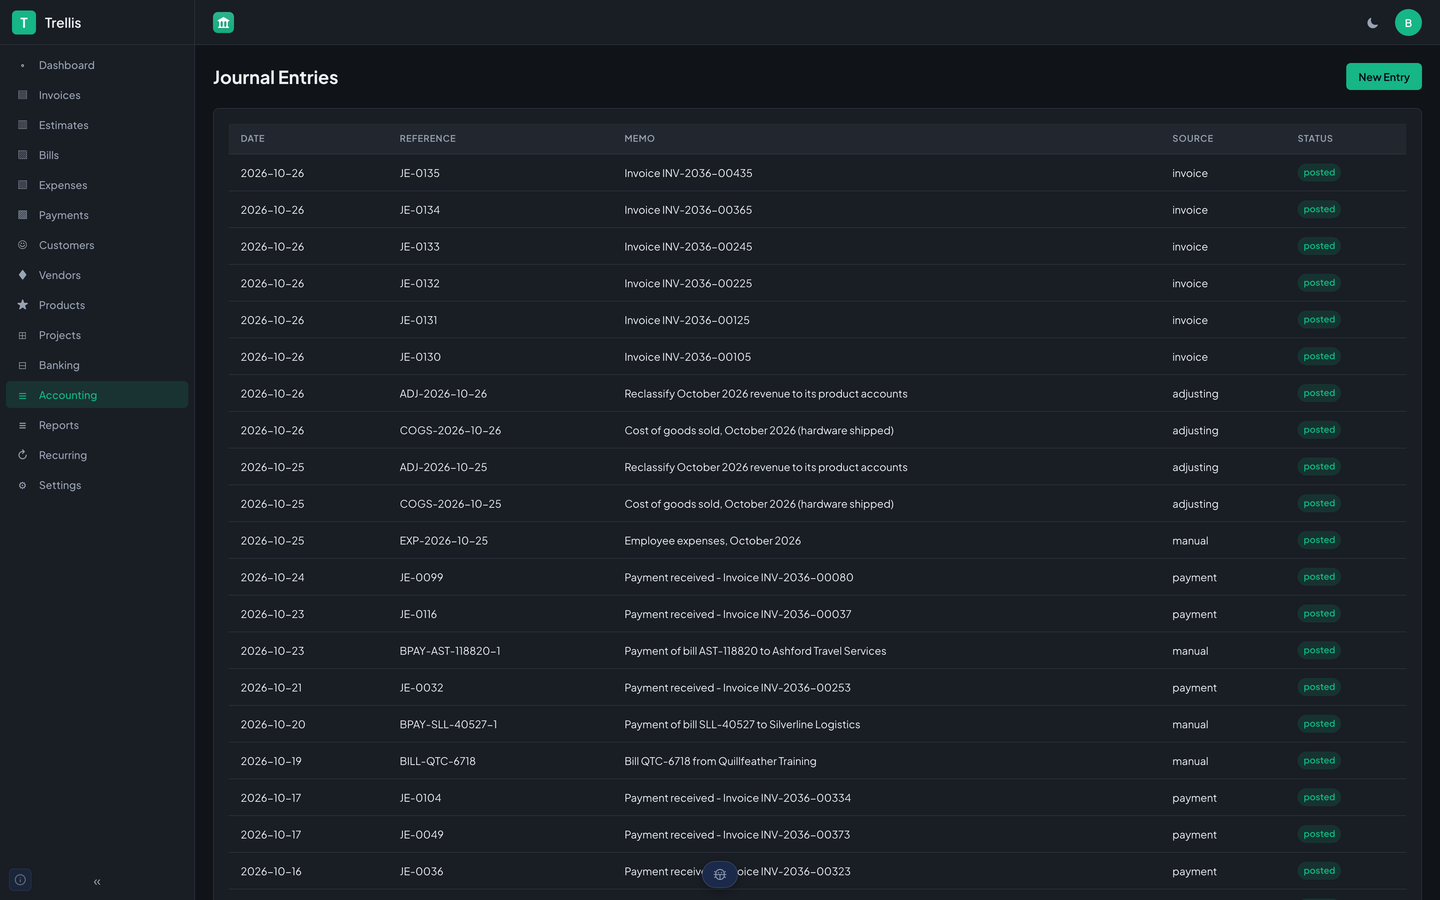Click the Banking sidebar icon
The height and width of the screenshot is (900, 1440).
tap(22, 365)
